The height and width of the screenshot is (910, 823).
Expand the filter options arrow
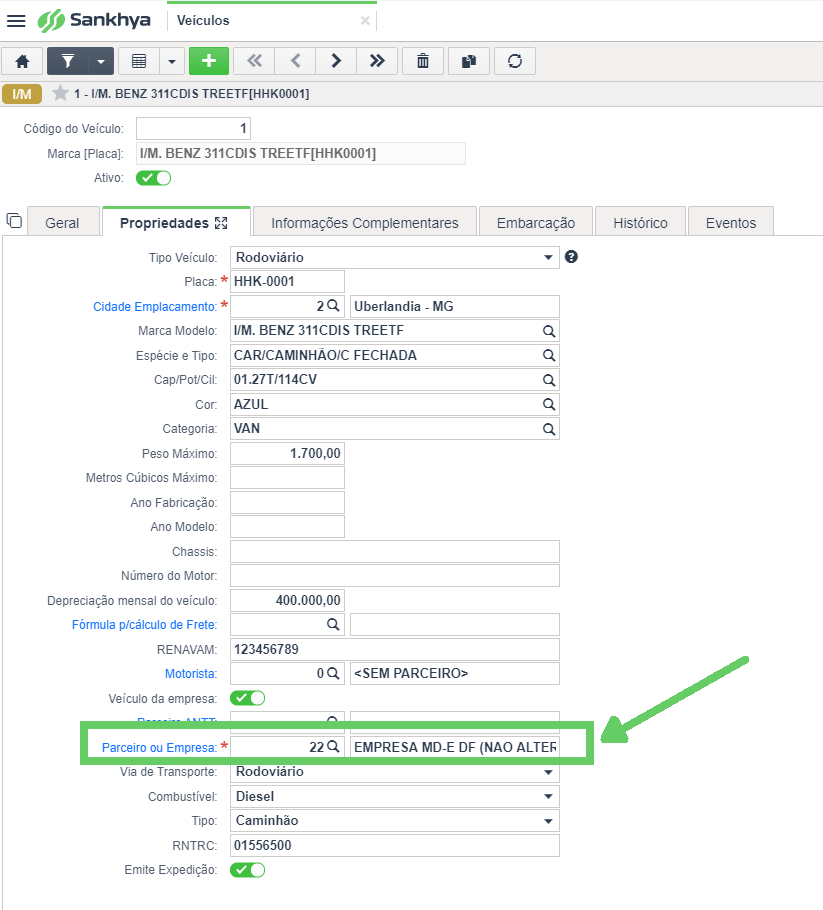tap(101, 61)
